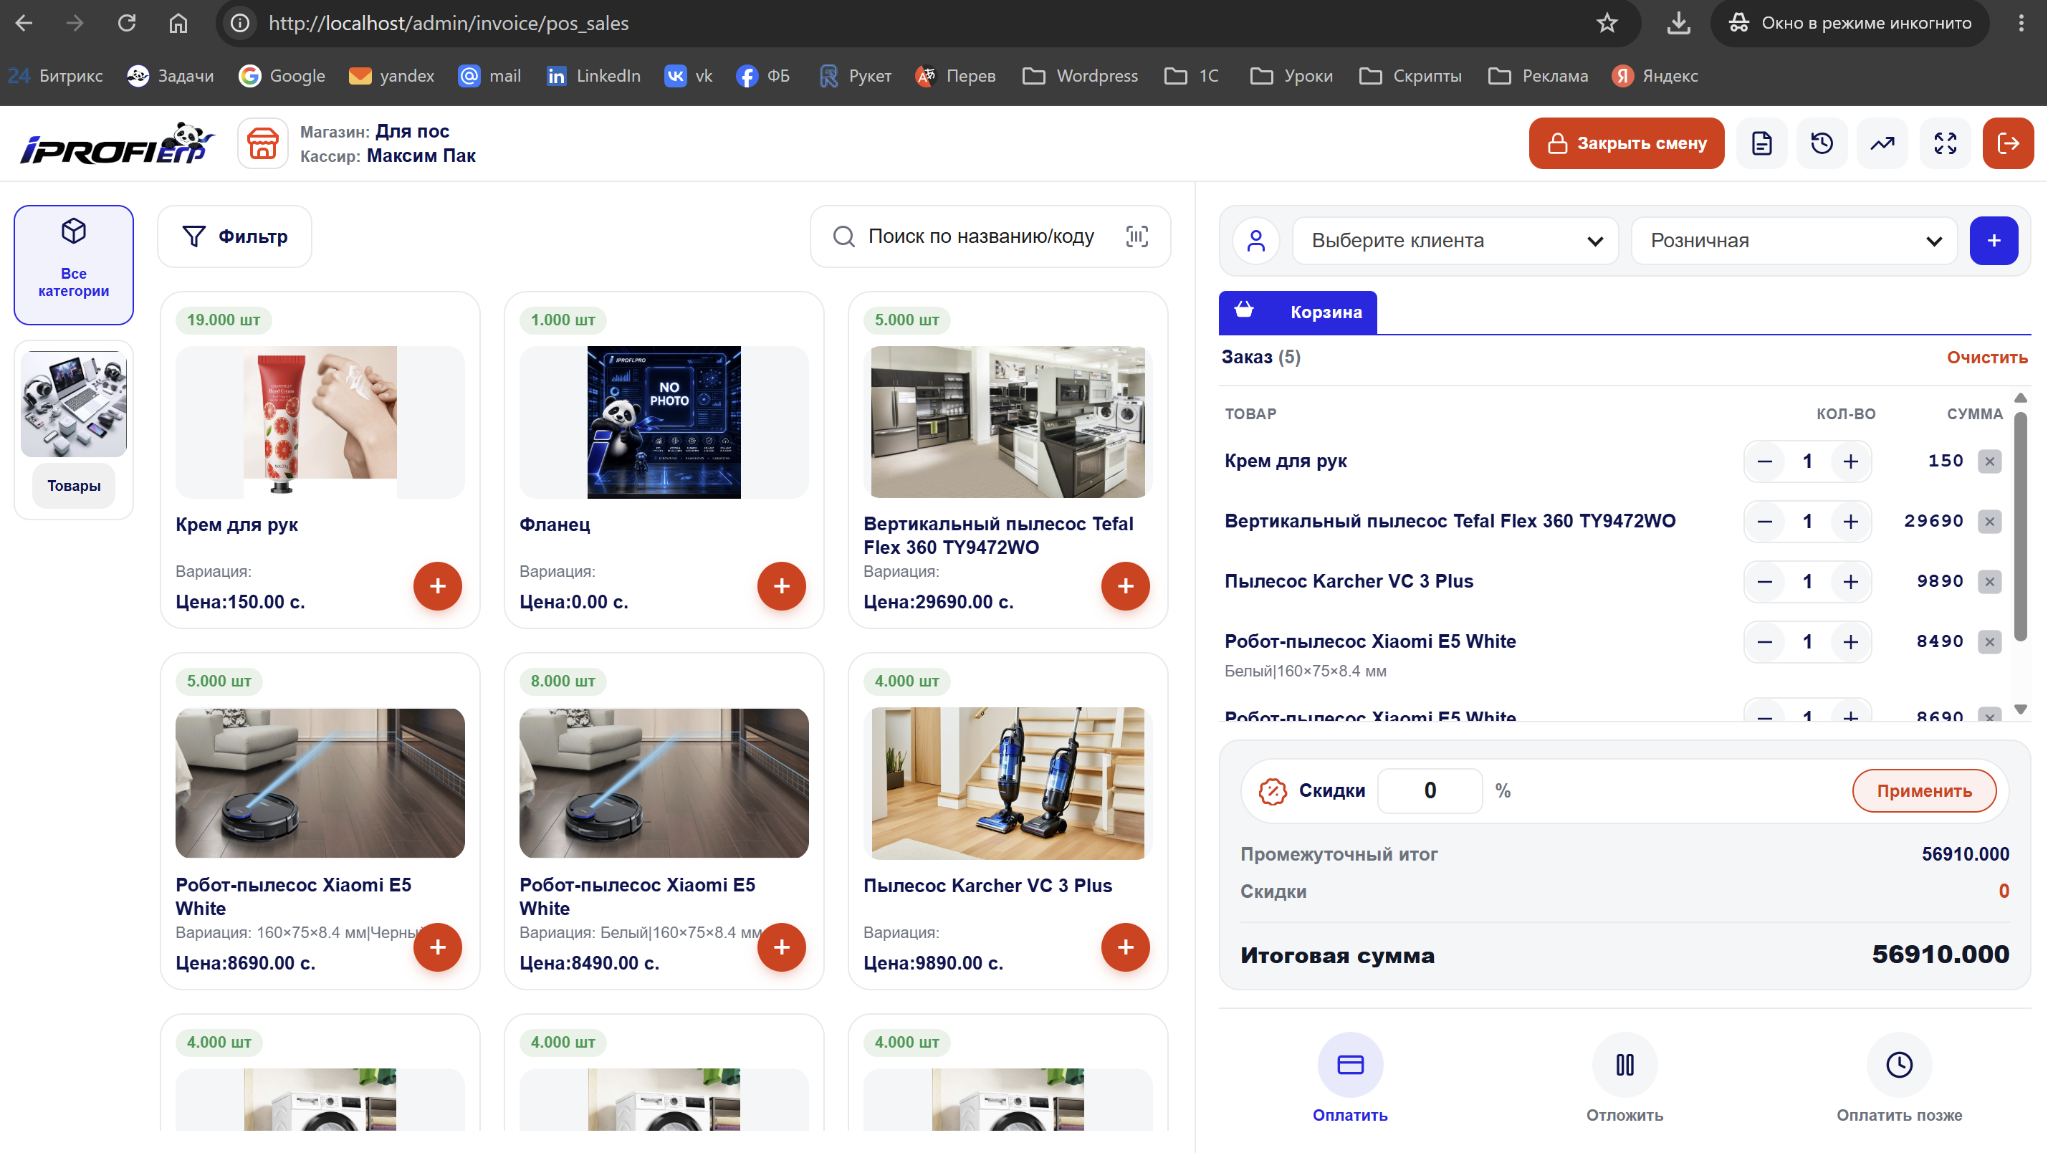Open the Выберите клиента dropdown

pyautogui.click(x=1455, y=240)
